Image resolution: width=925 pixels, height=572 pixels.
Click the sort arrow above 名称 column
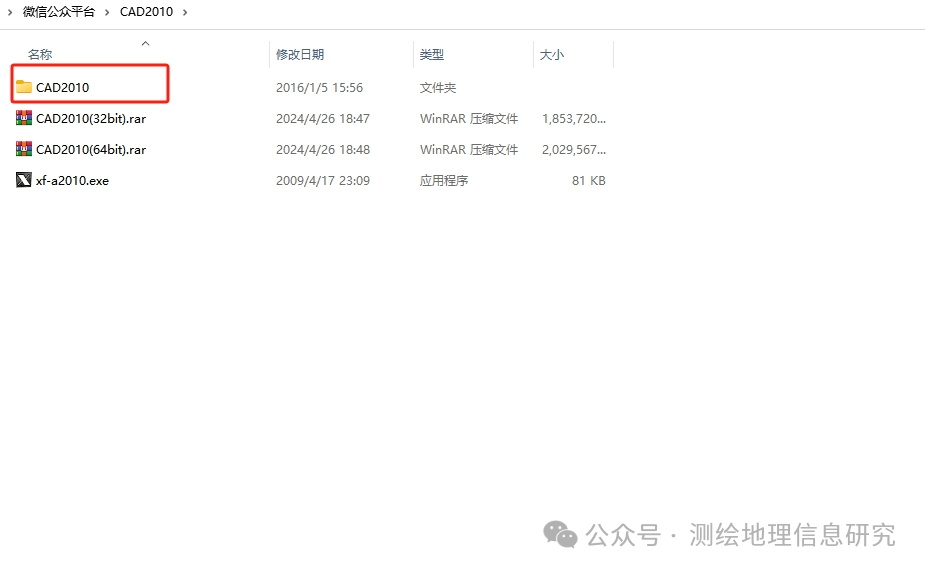pos(146,43)
